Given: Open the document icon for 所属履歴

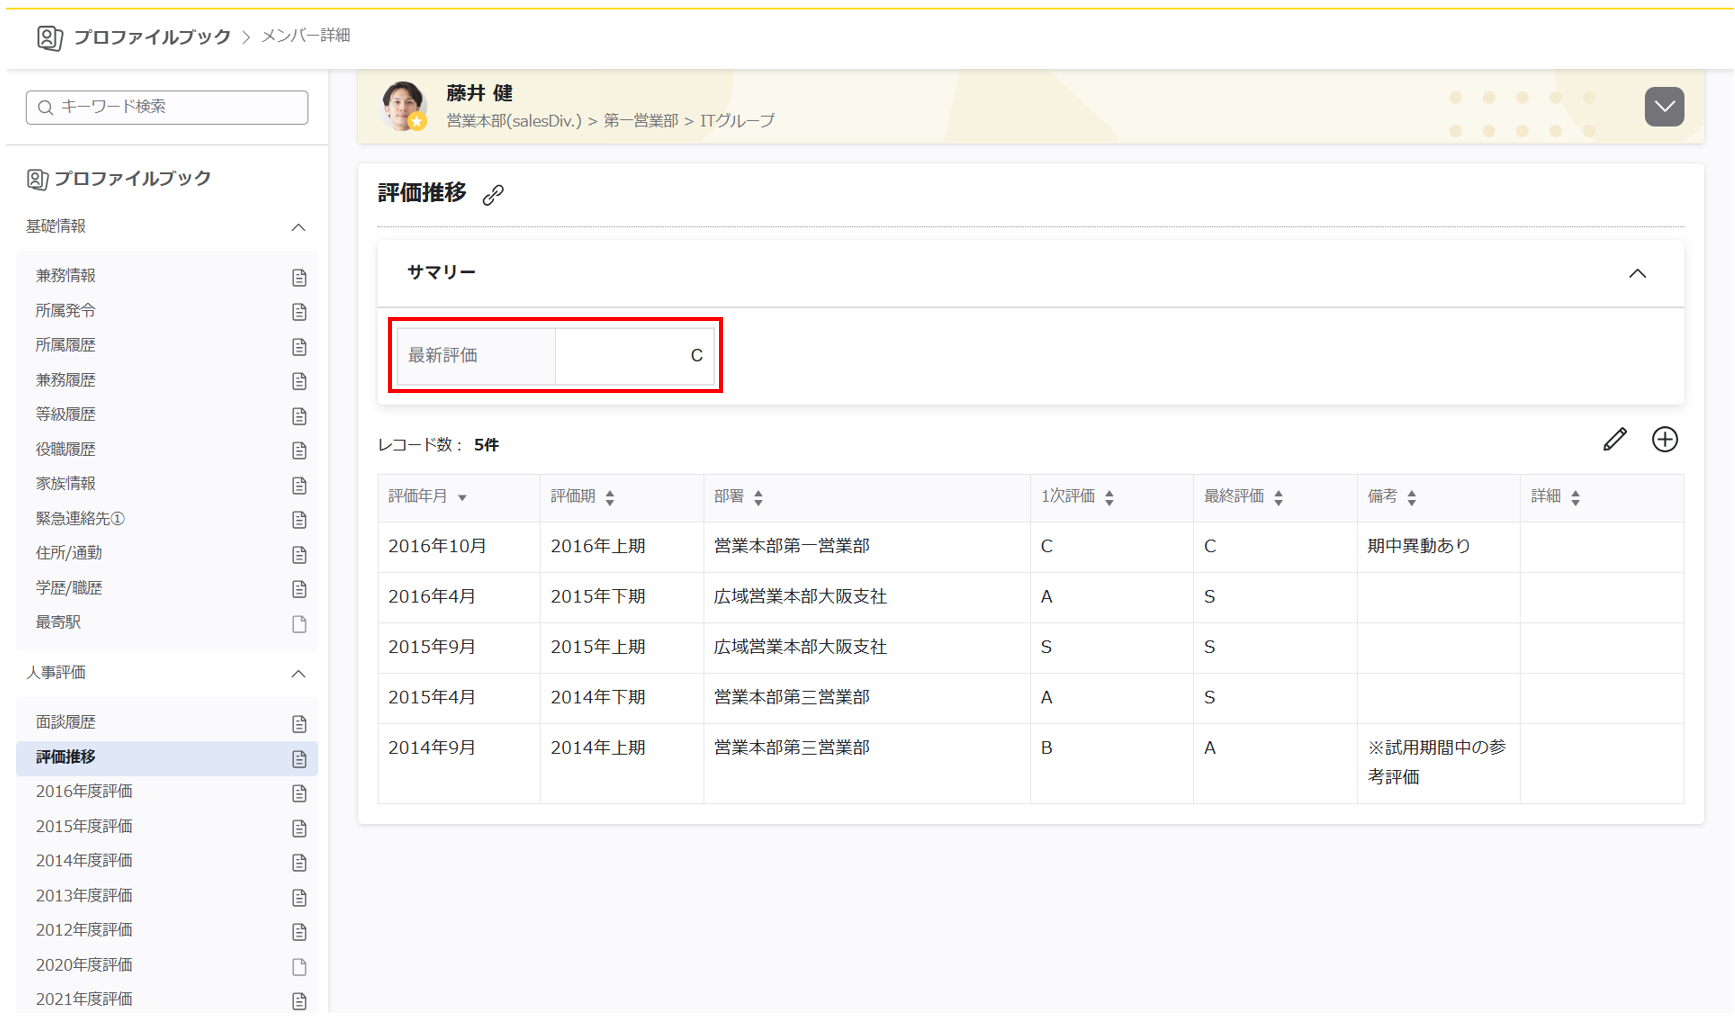Looking at the screenshot, I should click(x=299, y=346).
